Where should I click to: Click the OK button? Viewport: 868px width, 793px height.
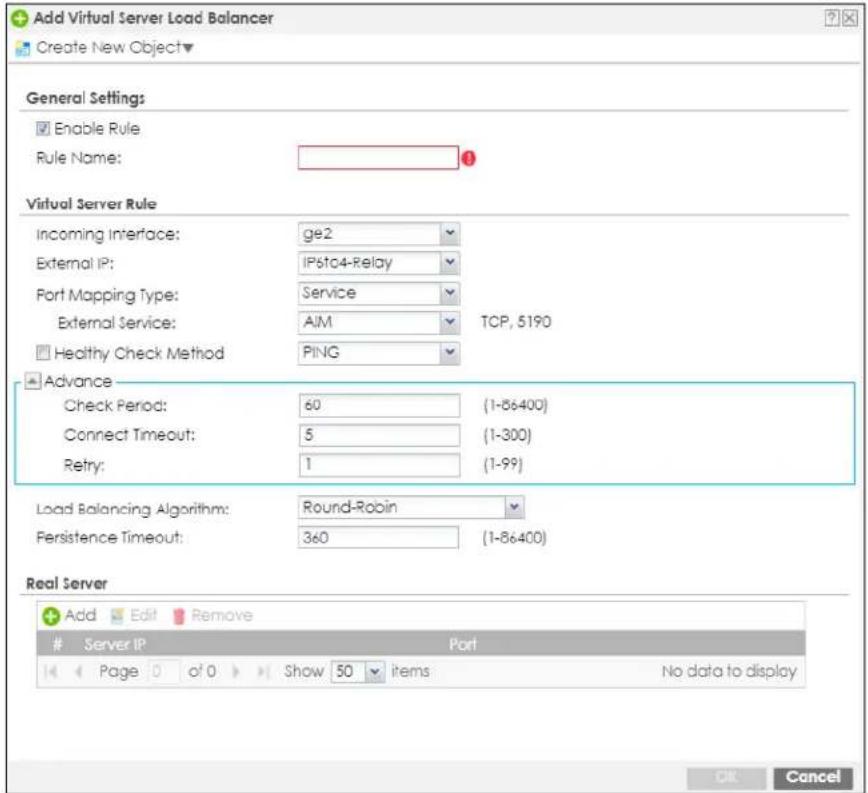tap(726, 777)
